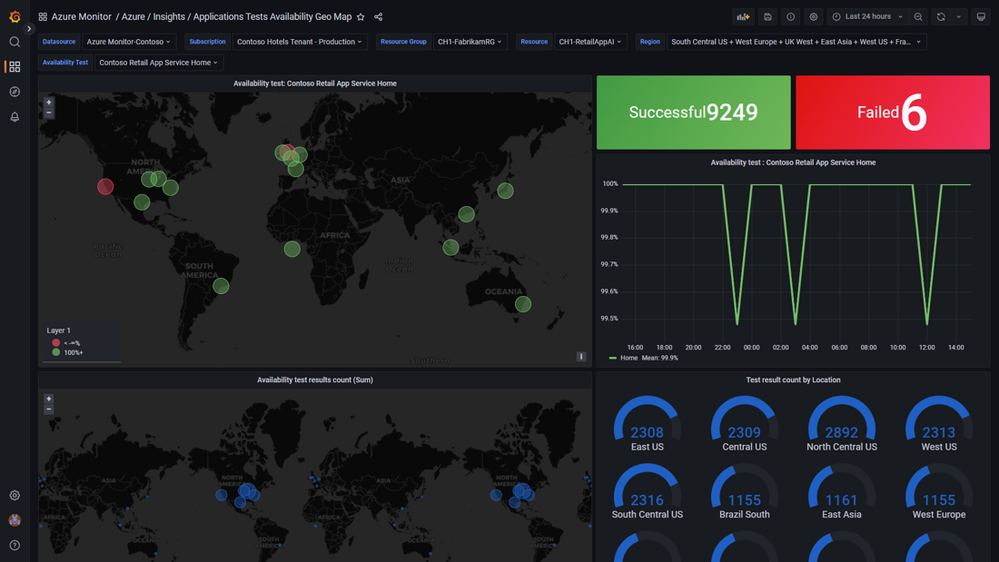Cycle view mode with monitor icon
Screen dimensions: 999x562
[x=981, y=17]
